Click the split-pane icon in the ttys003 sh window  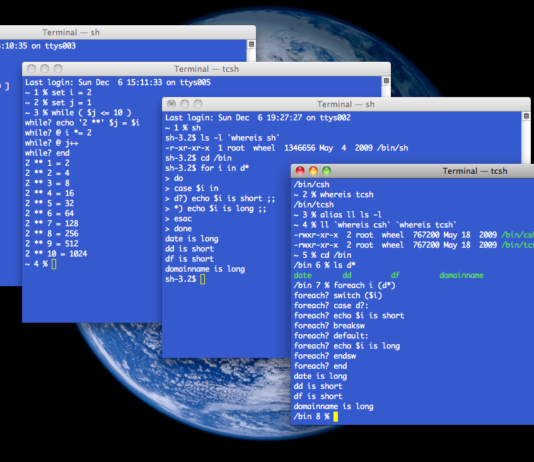pyautogui.click(x=251, y=44)
